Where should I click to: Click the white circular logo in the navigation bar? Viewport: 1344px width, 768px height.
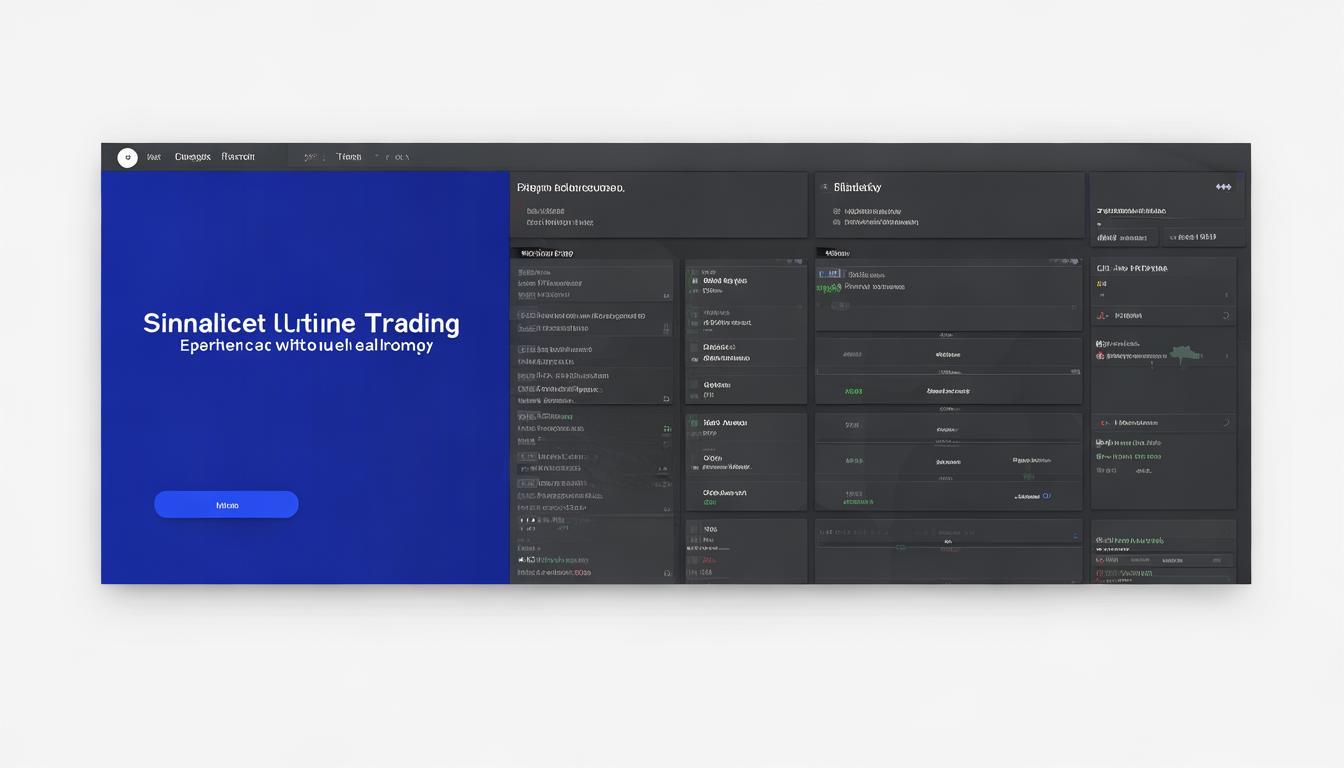pos(127,157)
